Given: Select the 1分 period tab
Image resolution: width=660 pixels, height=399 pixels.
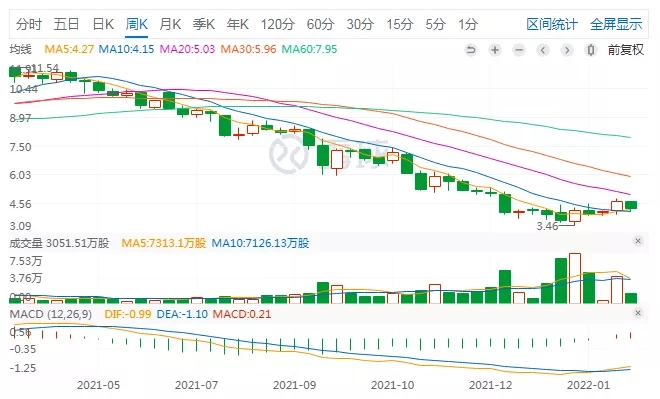Looking at the screenshot, I should pyautogui.click(x=468, y=24).
